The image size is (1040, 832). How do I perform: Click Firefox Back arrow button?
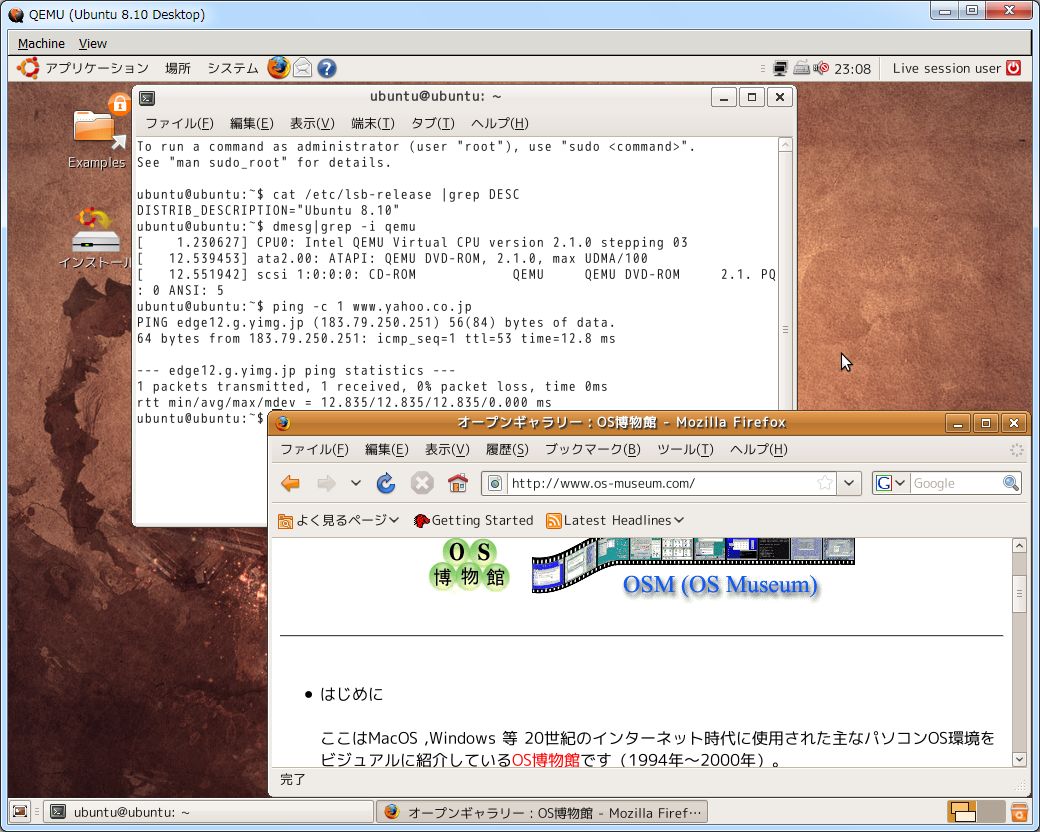[x=291, y=483]
